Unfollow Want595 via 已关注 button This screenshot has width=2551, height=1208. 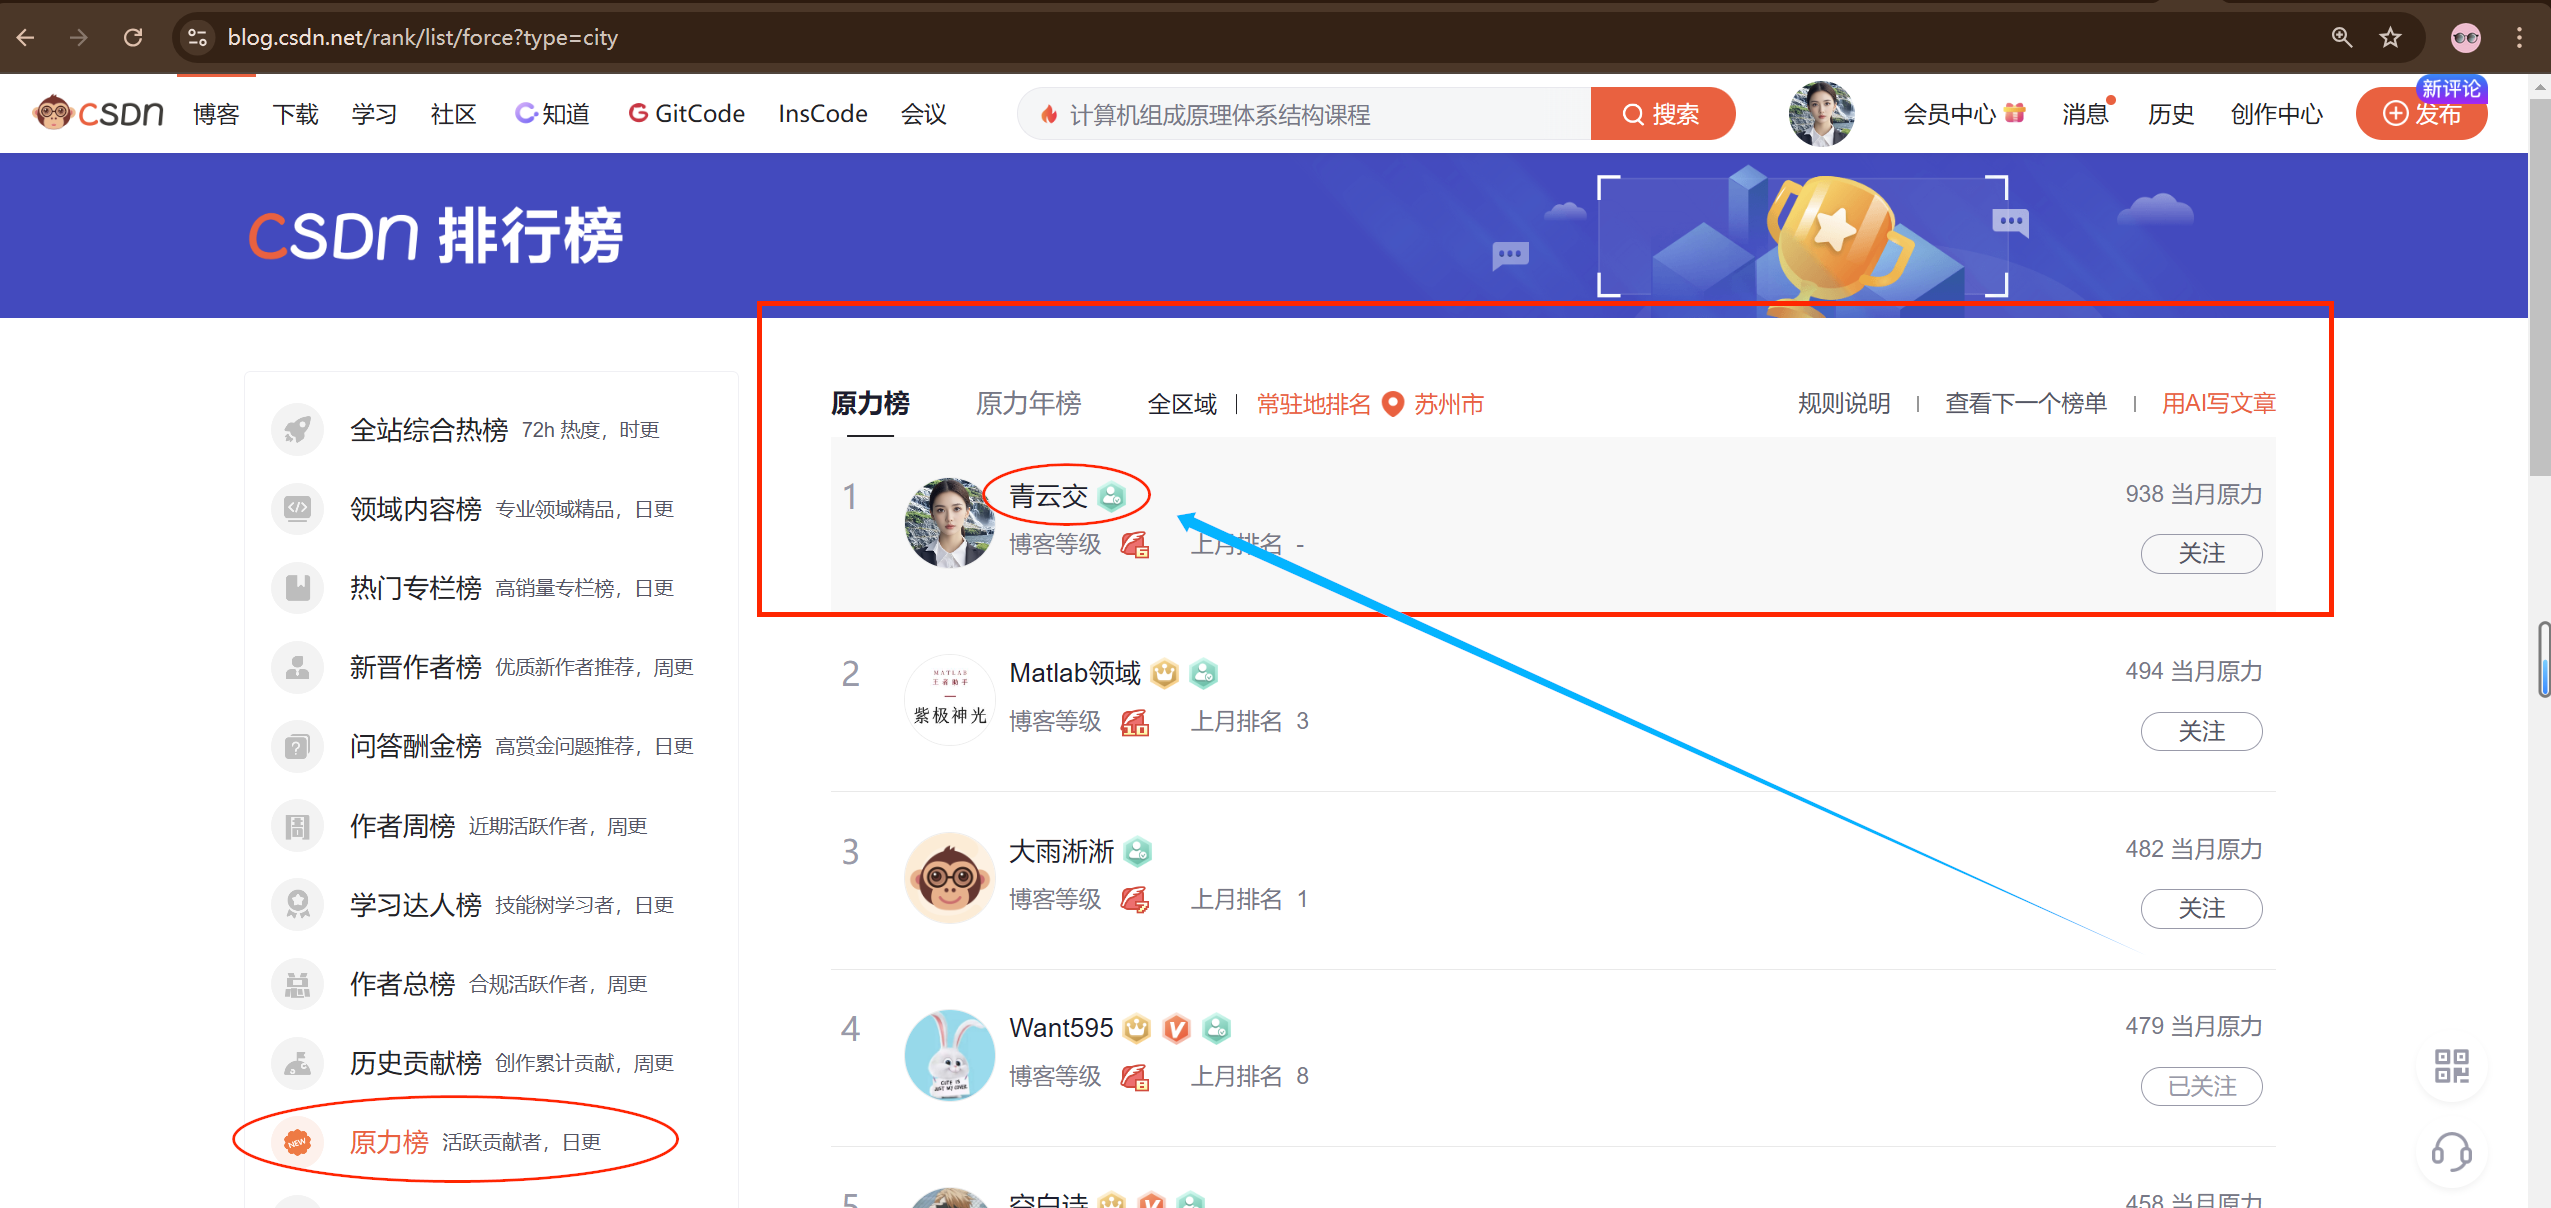pos(2201,1086)
